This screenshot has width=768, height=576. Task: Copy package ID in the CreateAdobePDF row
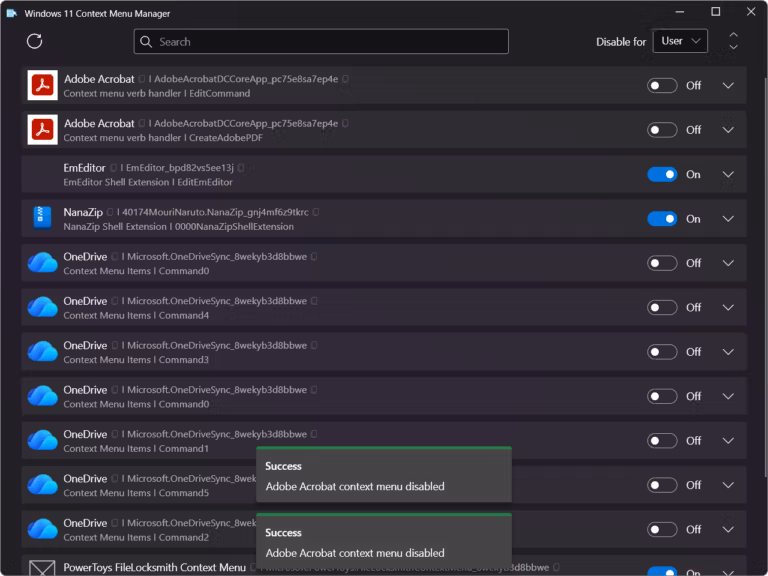coord(345,123)
